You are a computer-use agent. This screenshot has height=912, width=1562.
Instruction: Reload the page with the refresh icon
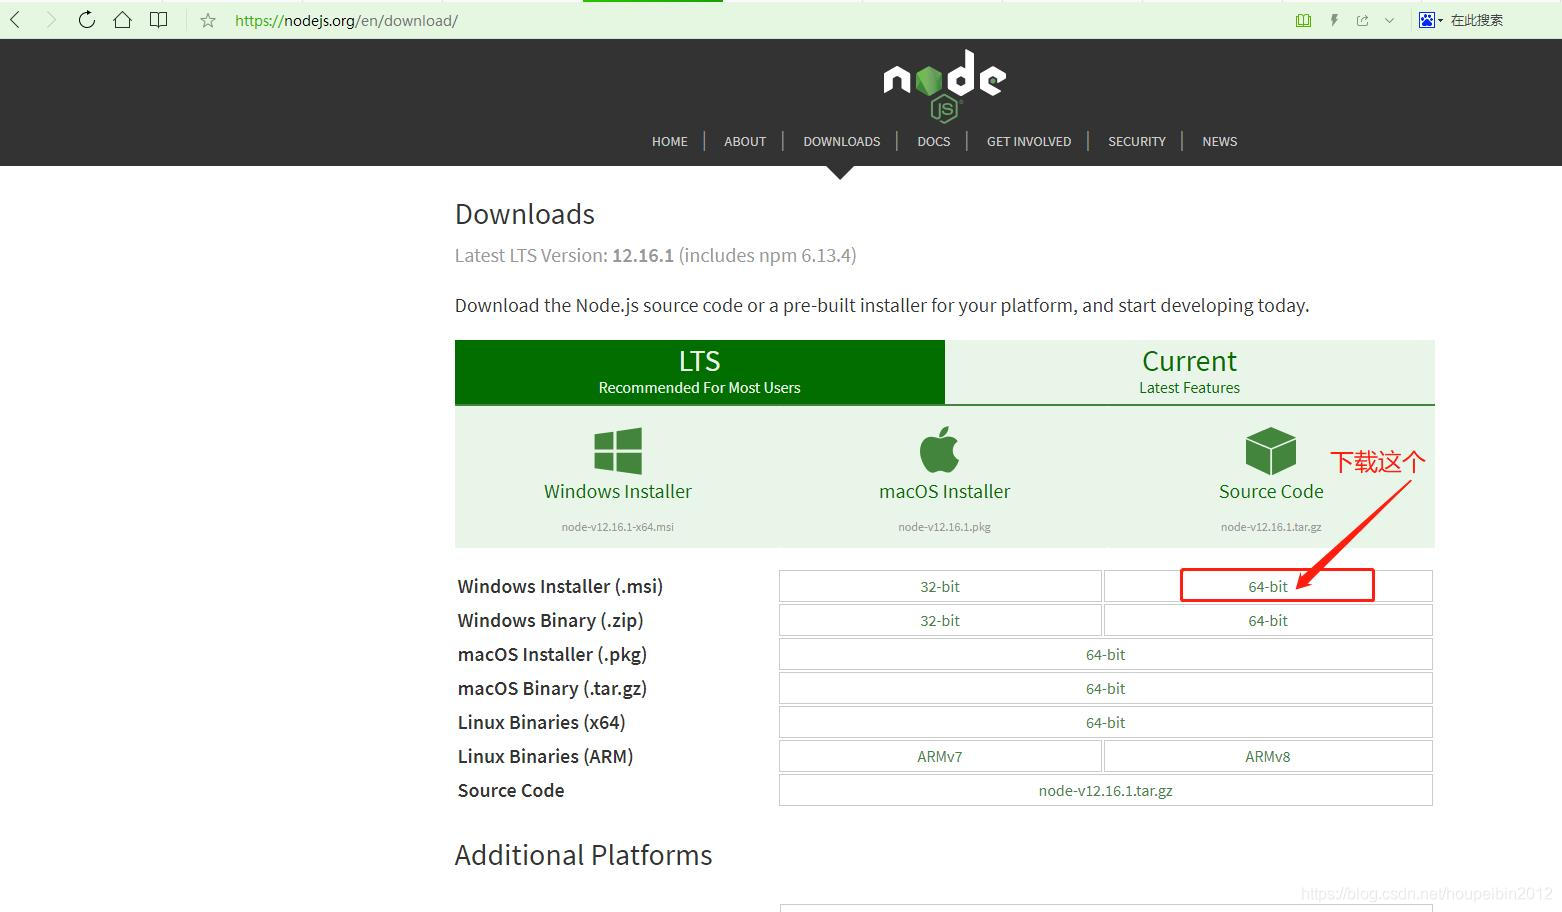pyautogui.click(x=86, y=20)
